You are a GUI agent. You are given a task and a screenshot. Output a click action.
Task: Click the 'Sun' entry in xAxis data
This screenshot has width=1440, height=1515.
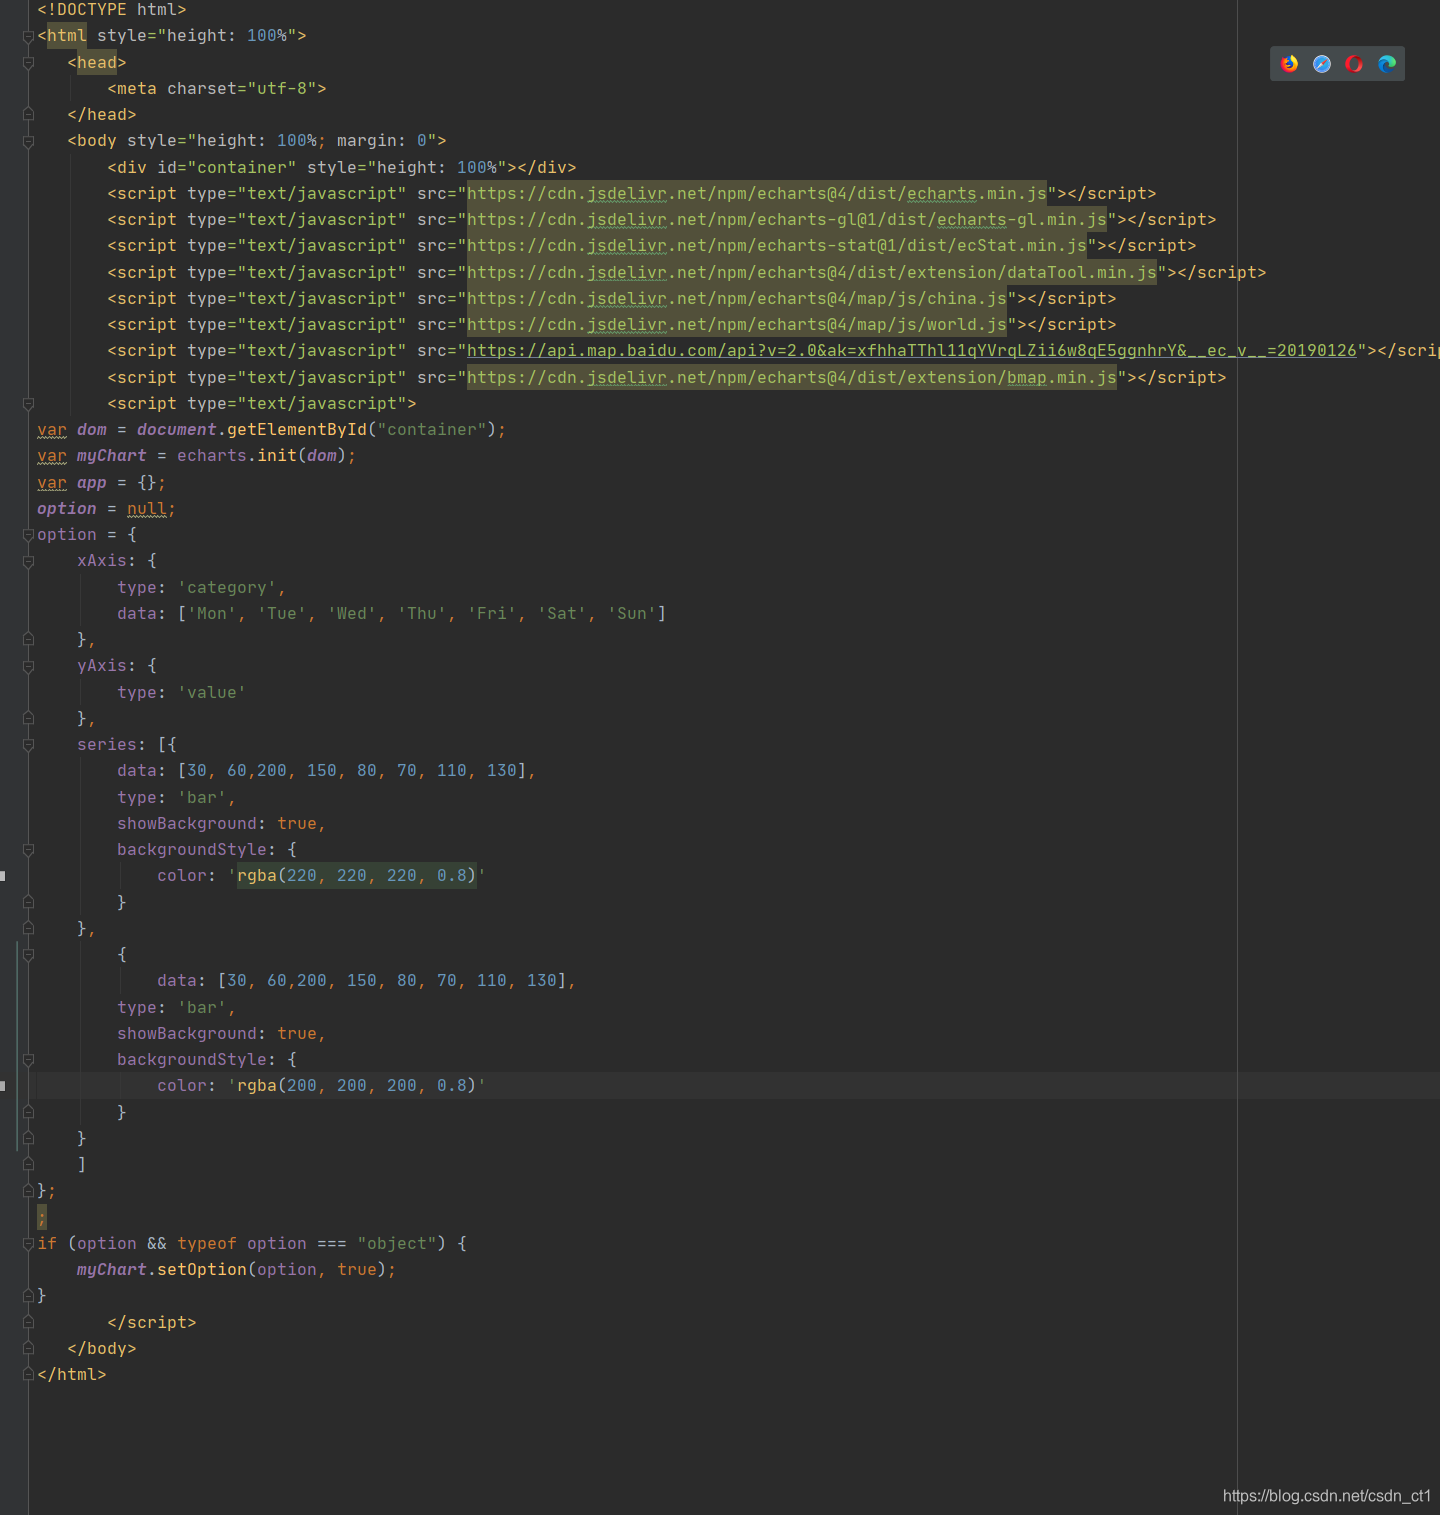632,614
